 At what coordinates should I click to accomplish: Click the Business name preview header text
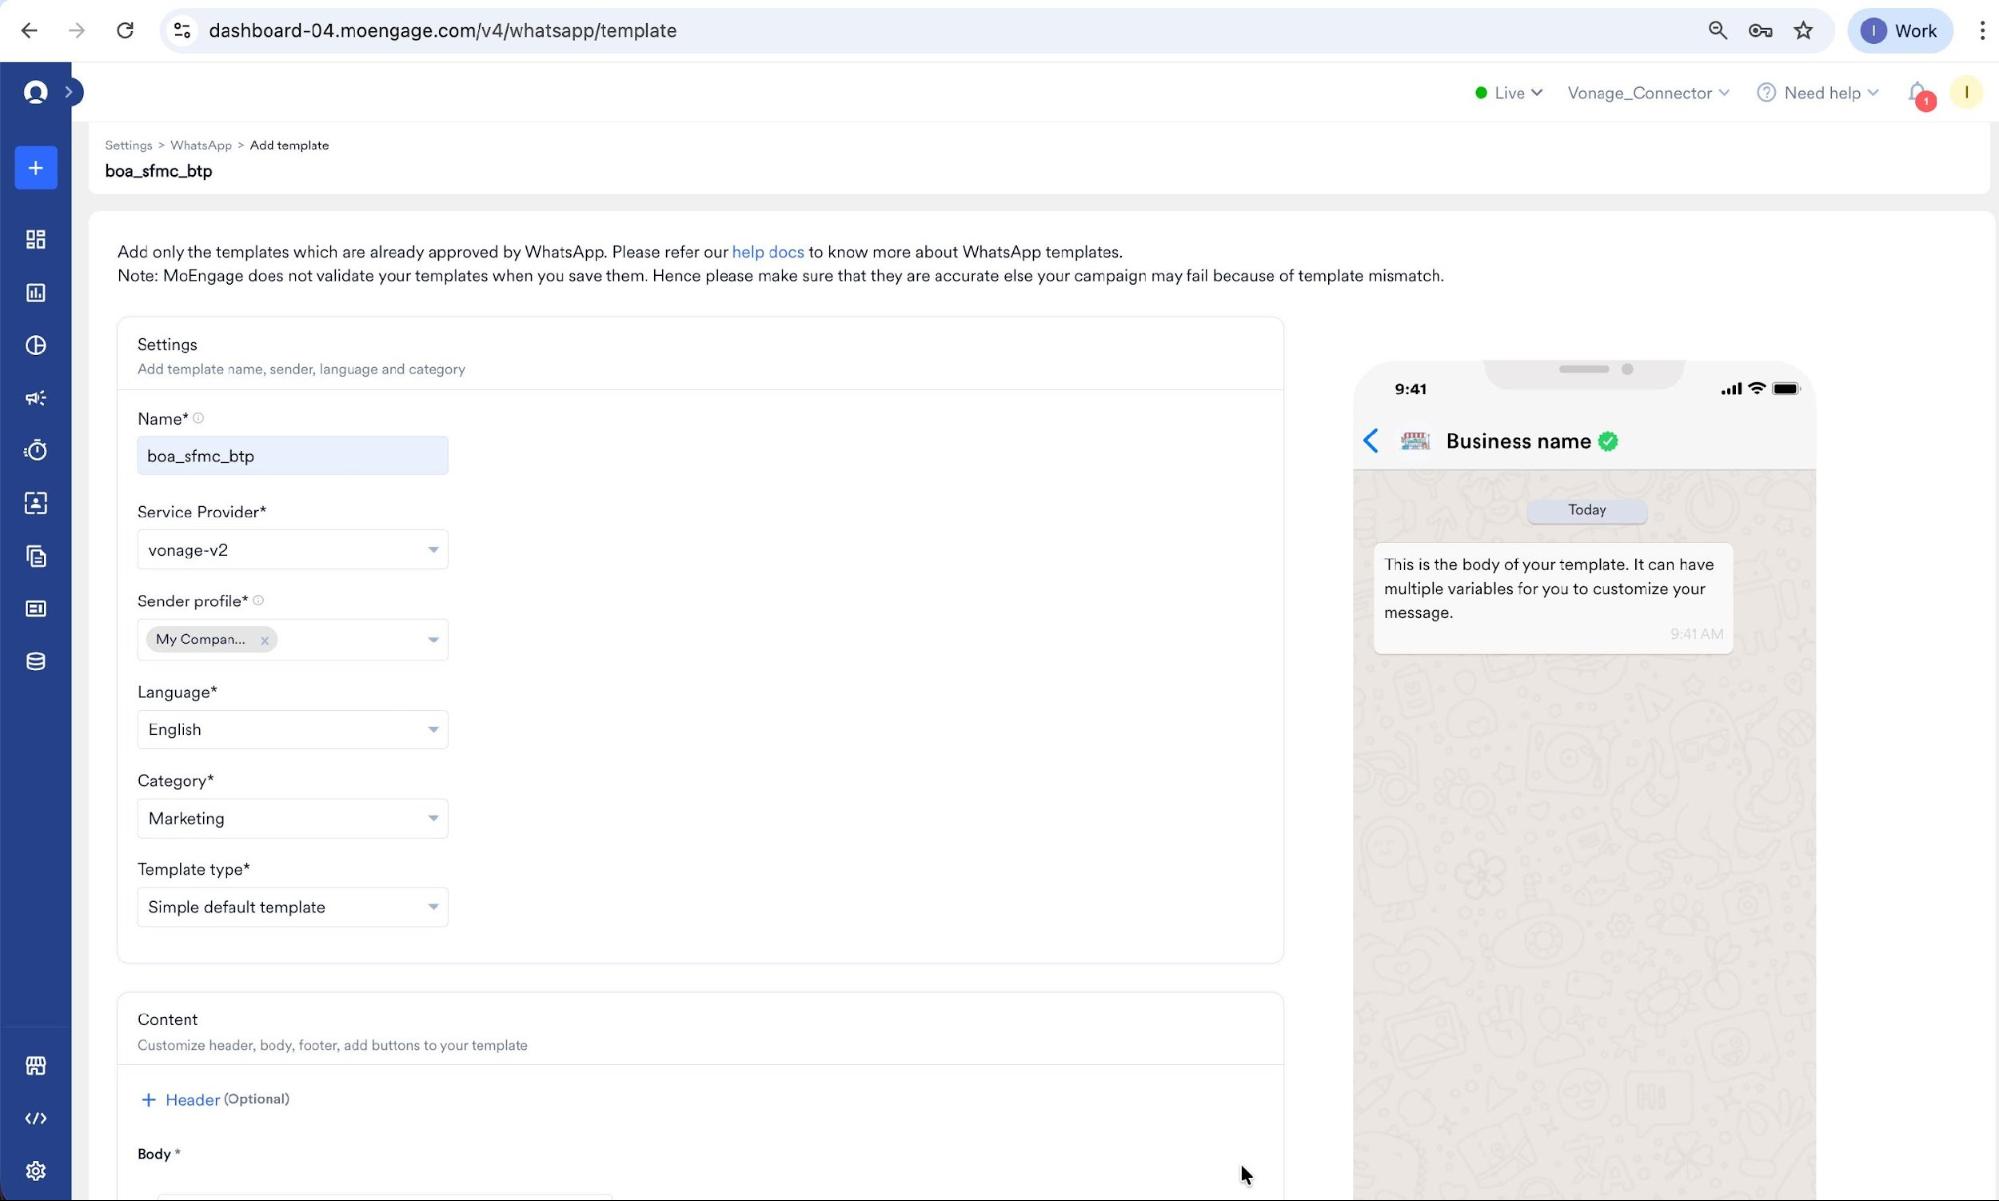tap(1518, 441)
